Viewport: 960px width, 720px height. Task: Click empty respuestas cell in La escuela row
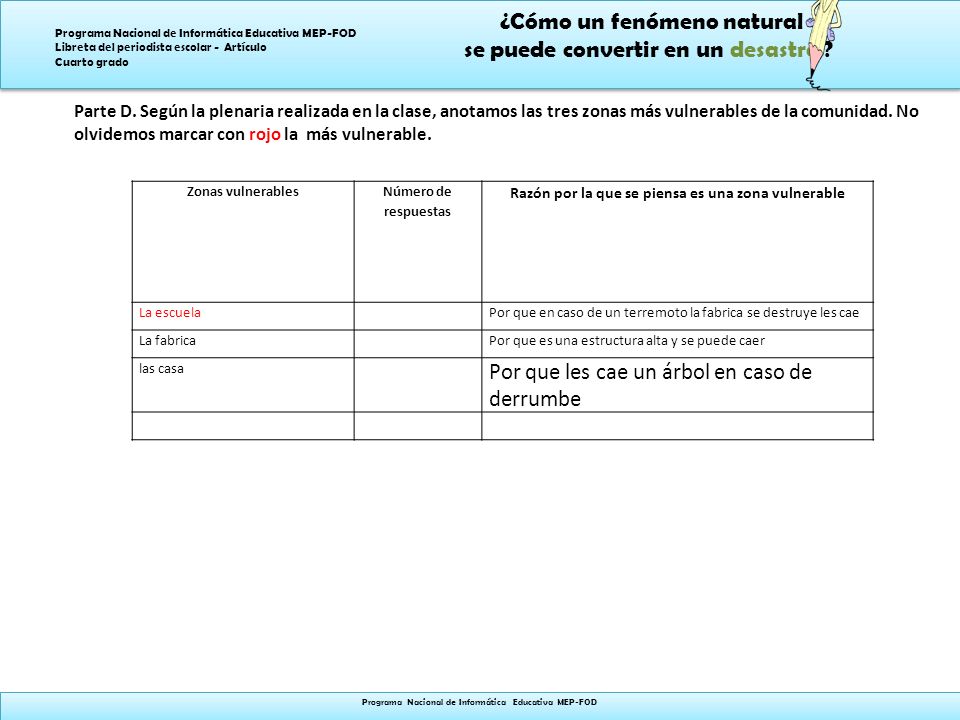click(418, 316)
